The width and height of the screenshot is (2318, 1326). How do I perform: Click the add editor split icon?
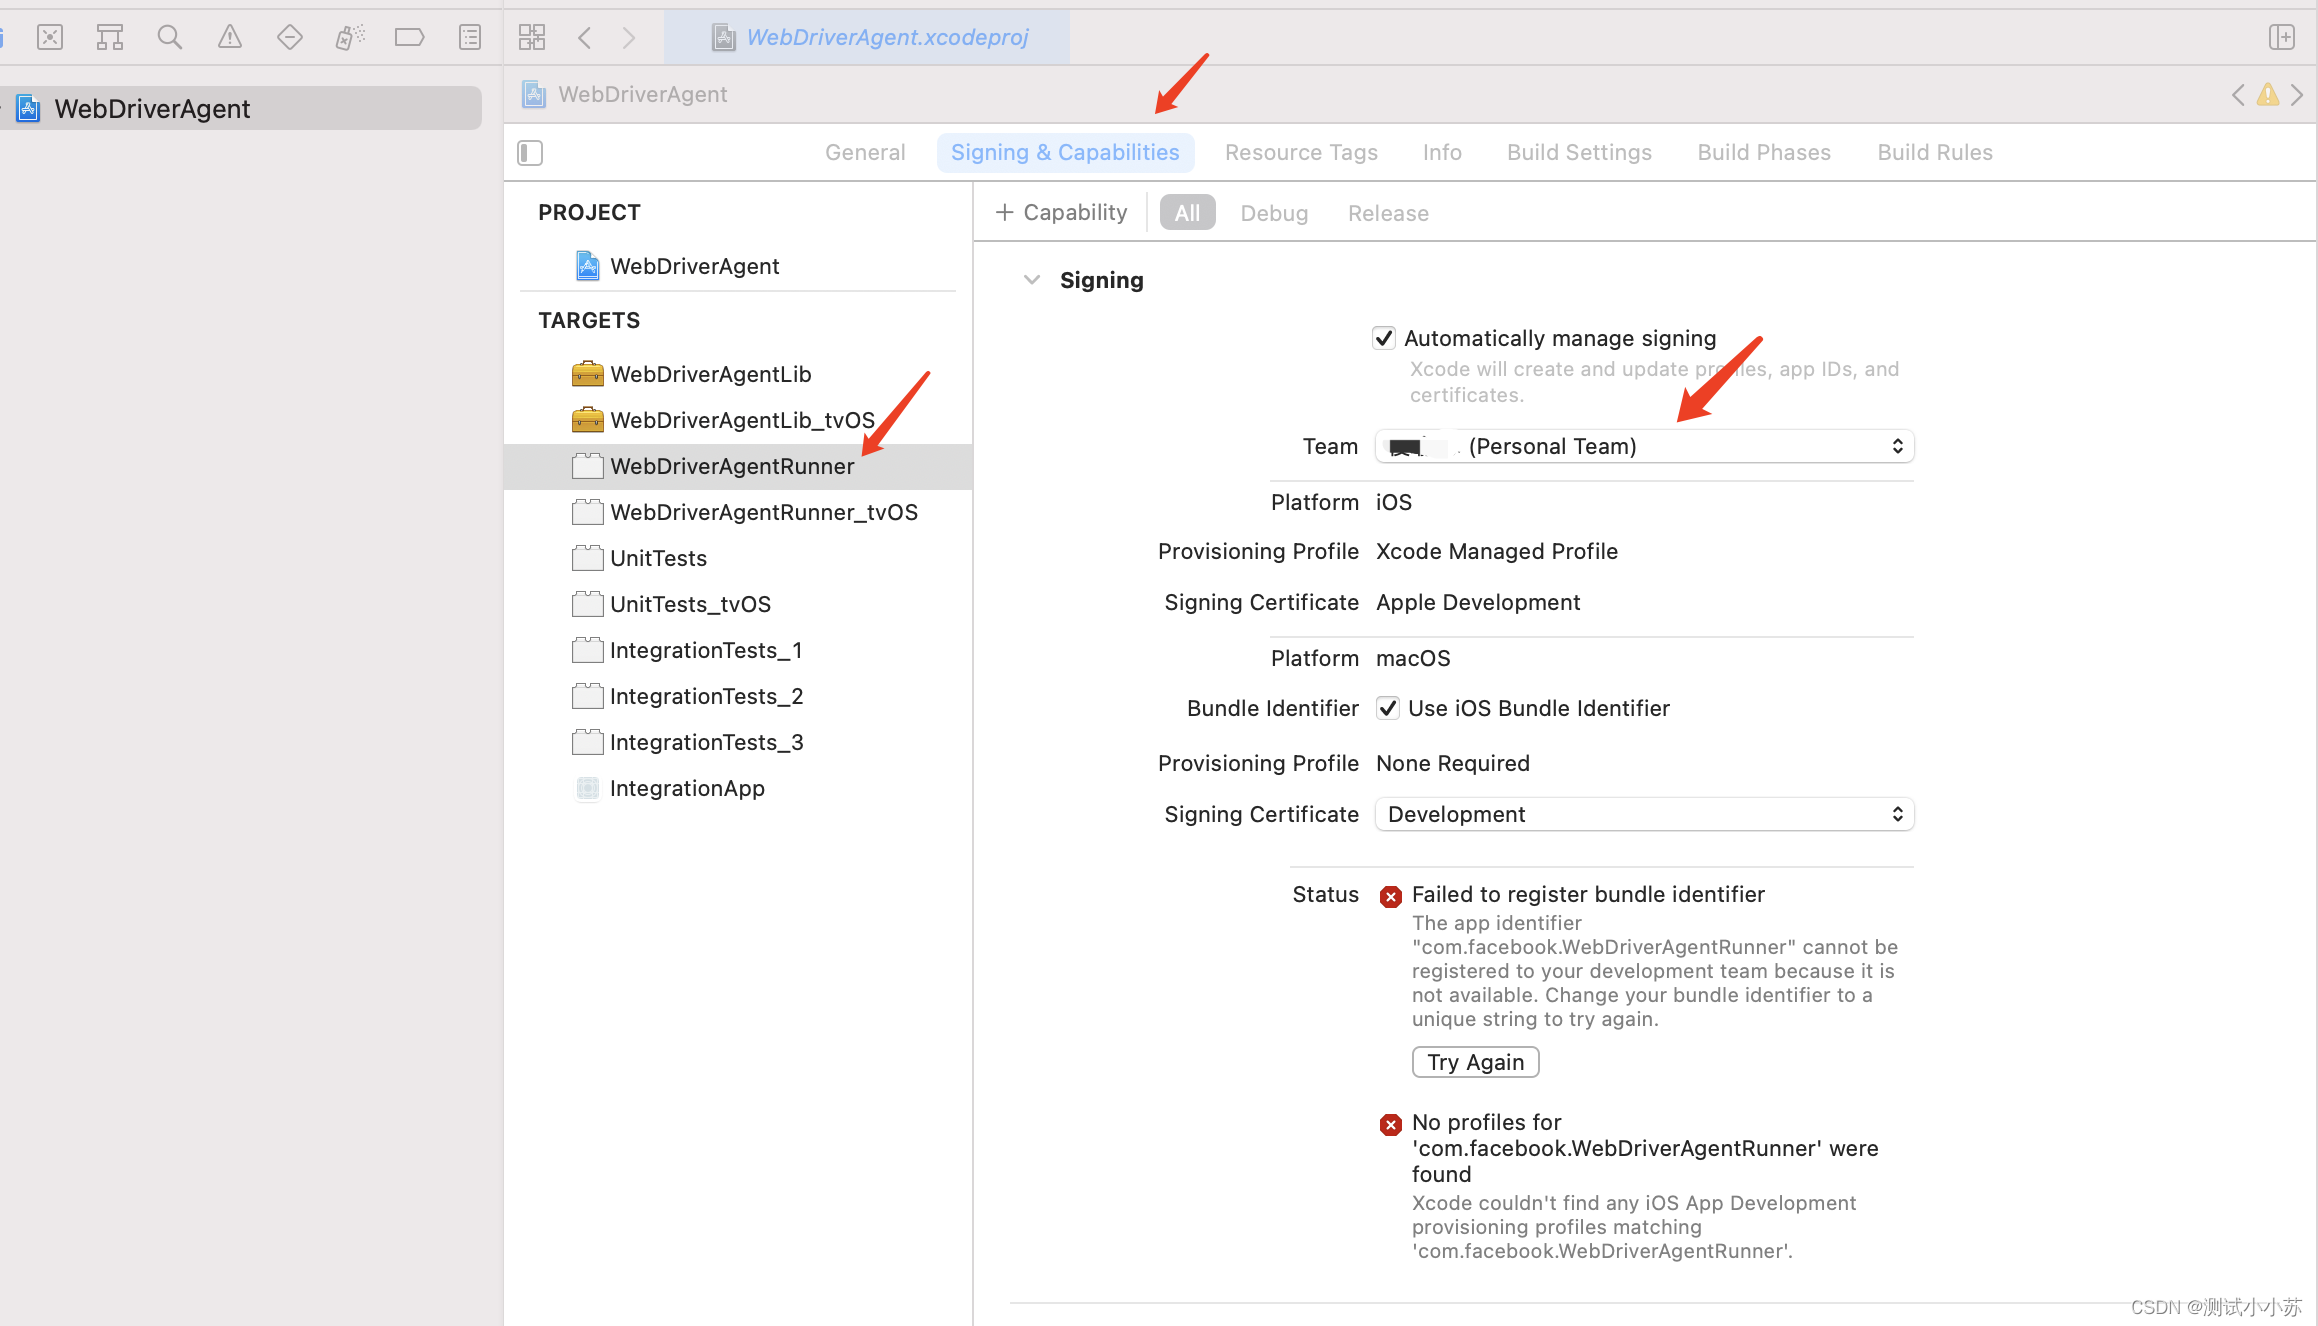point(2281,38)
